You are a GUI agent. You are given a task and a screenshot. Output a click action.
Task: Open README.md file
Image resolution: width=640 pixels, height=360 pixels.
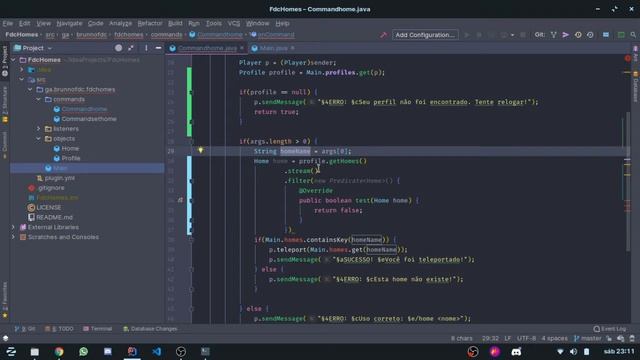(x=54, y=217)
